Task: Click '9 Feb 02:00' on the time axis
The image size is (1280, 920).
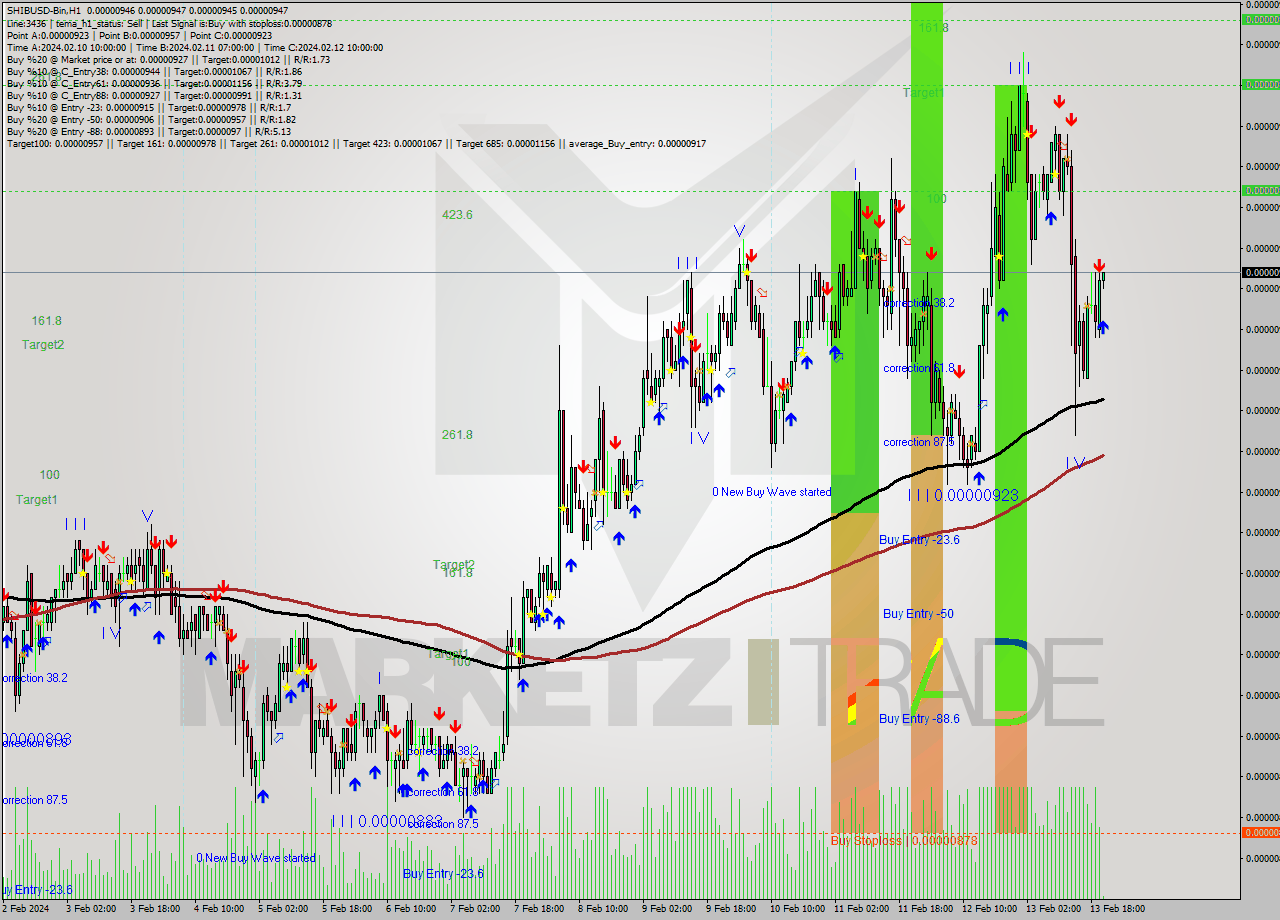Action: click(667, 909)
